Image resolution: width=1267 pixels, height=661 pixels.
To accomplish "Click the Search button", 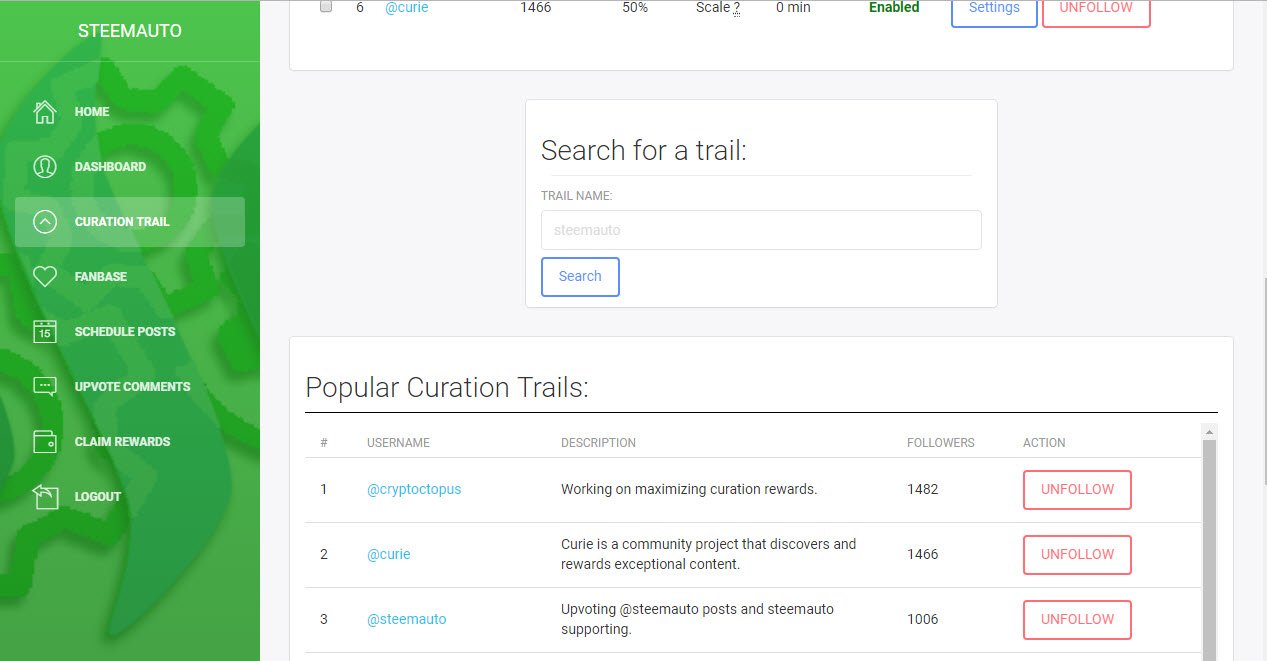I will (x=580, y=277).
